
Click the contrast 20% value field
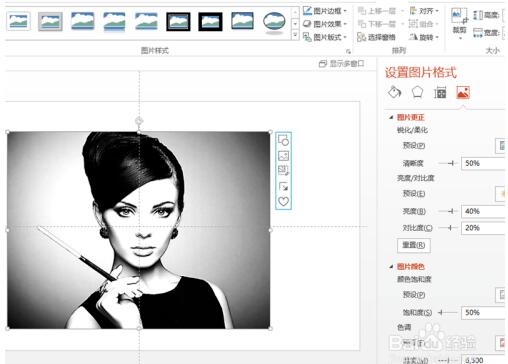[484, 228]
